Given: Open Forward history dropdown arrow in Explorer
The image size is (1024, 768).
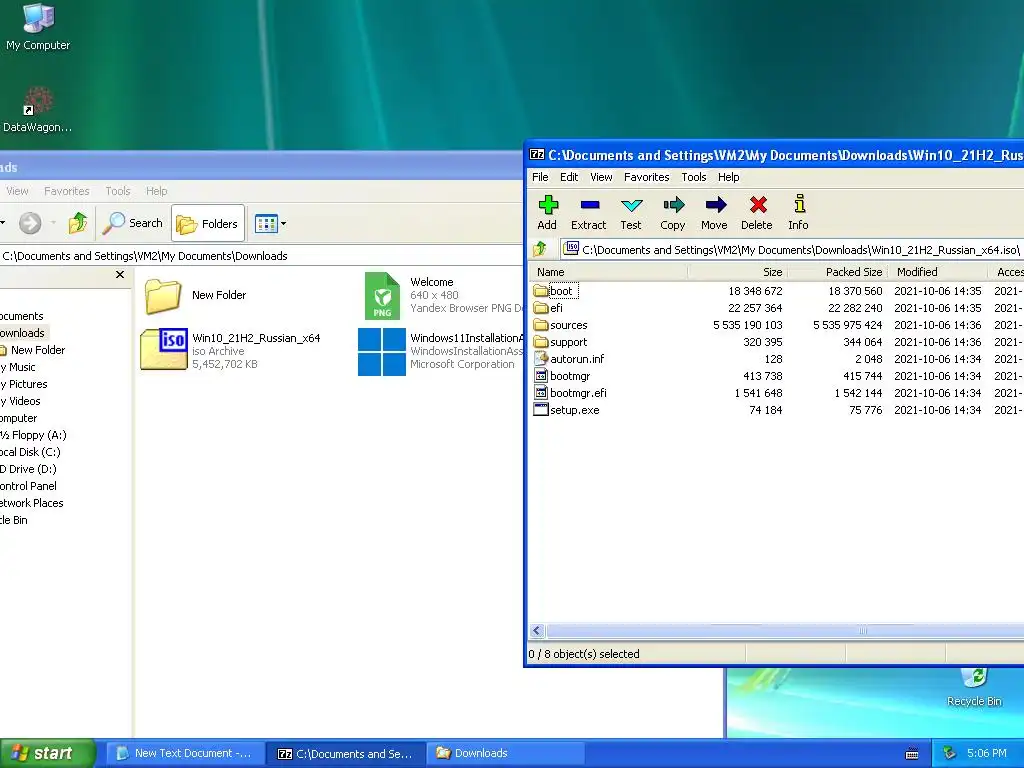Looking at the screenshot, I should coord(53,223).
